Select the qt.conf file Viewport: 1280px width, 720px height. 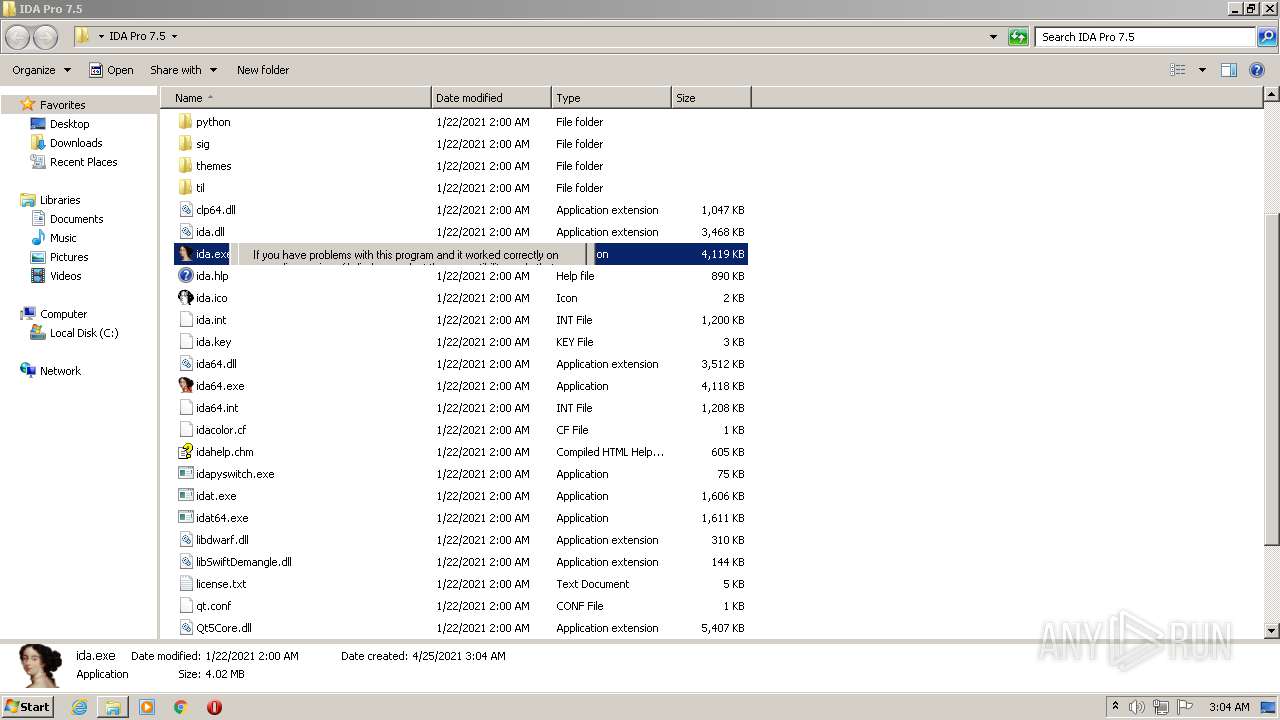[x=213, y=606]
